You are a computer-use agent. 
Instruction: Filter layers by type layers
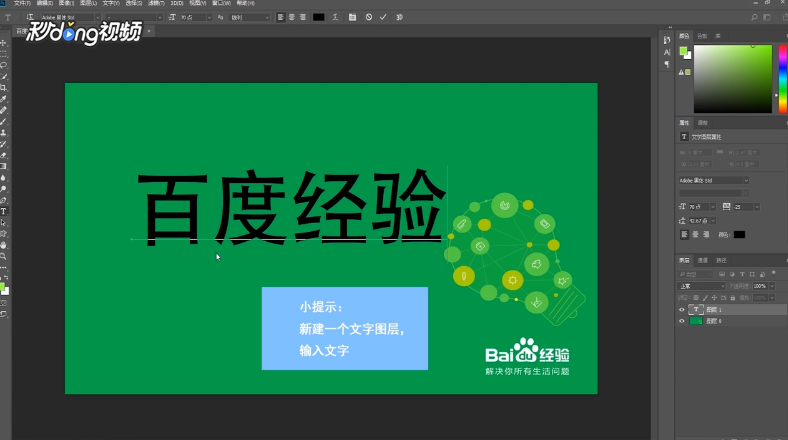pyautogui.click(x=742, y=274)
